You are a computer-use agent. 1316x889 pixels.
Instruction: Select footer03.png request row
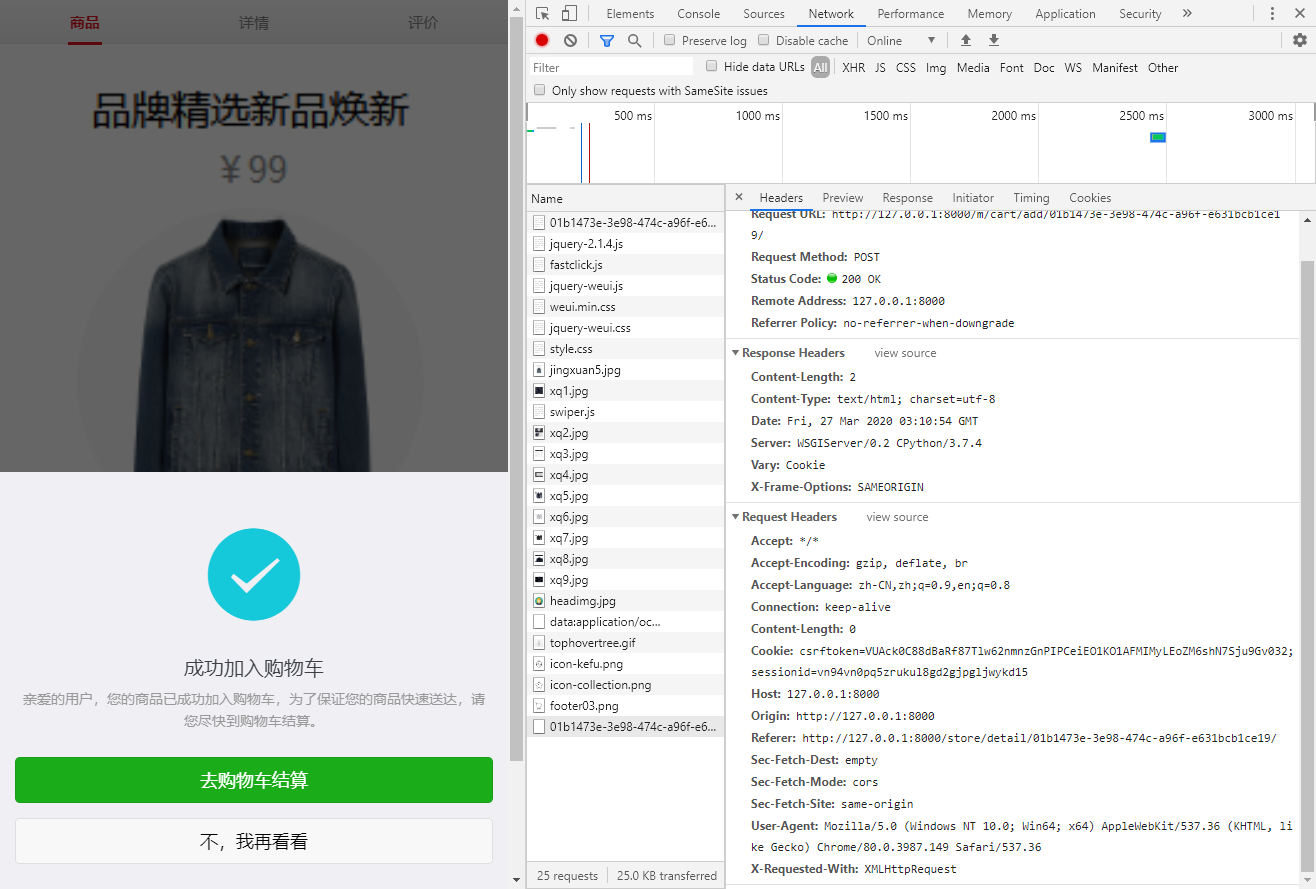pyautogui.click(x=625, y=706)
